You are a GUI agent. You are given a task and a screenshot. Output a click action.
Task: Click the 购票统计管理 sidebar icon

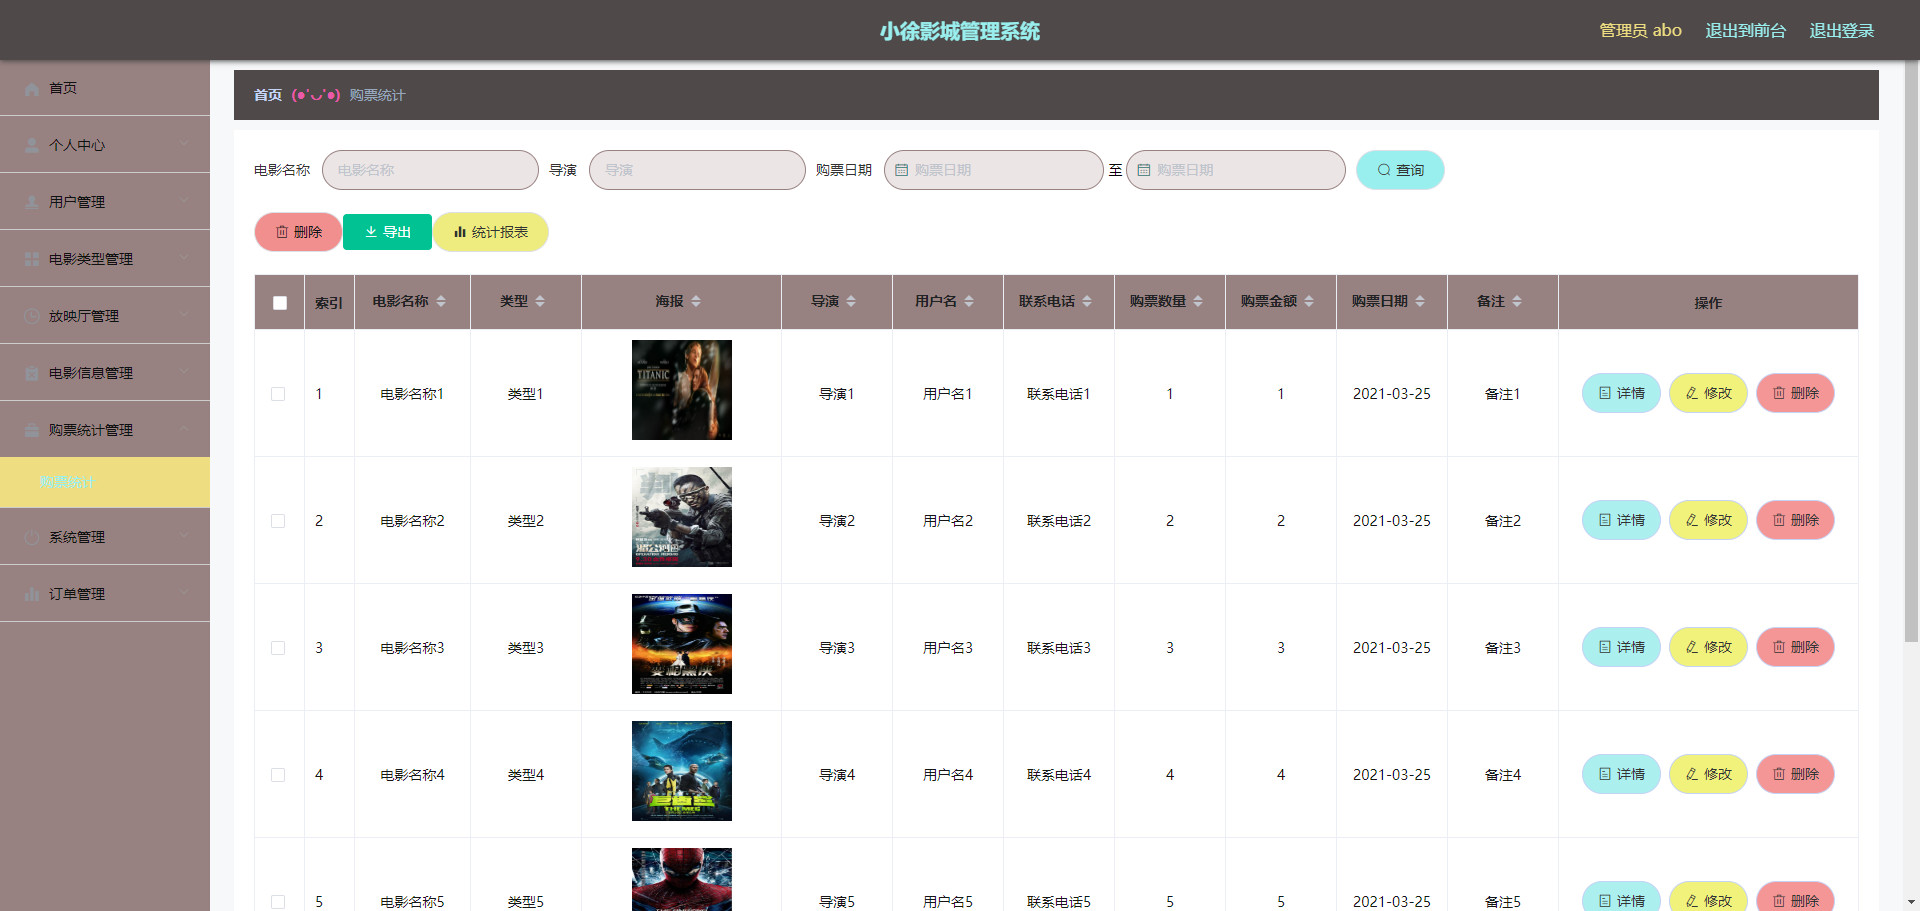tap(32, 430)
